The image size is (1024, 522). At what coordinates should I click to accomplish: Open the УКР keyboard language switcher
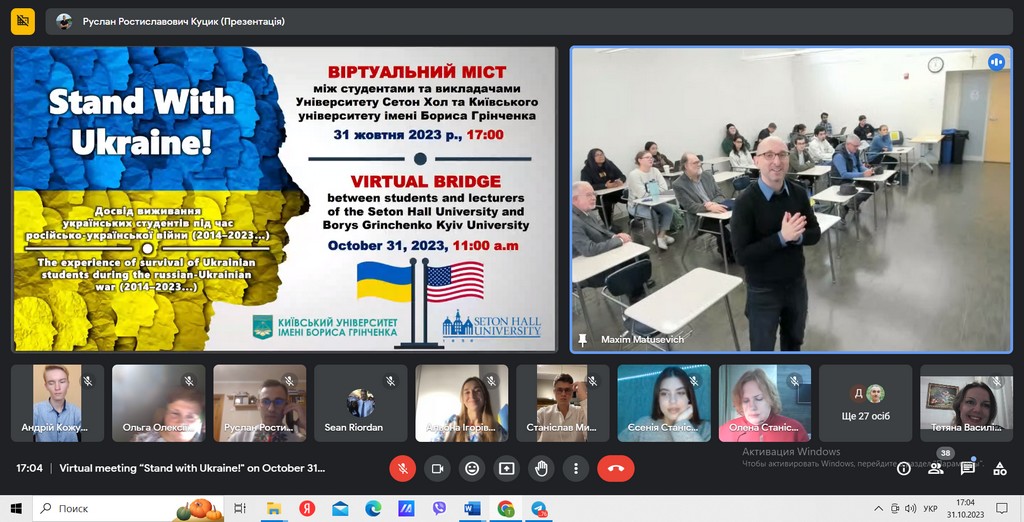(930, 508)
